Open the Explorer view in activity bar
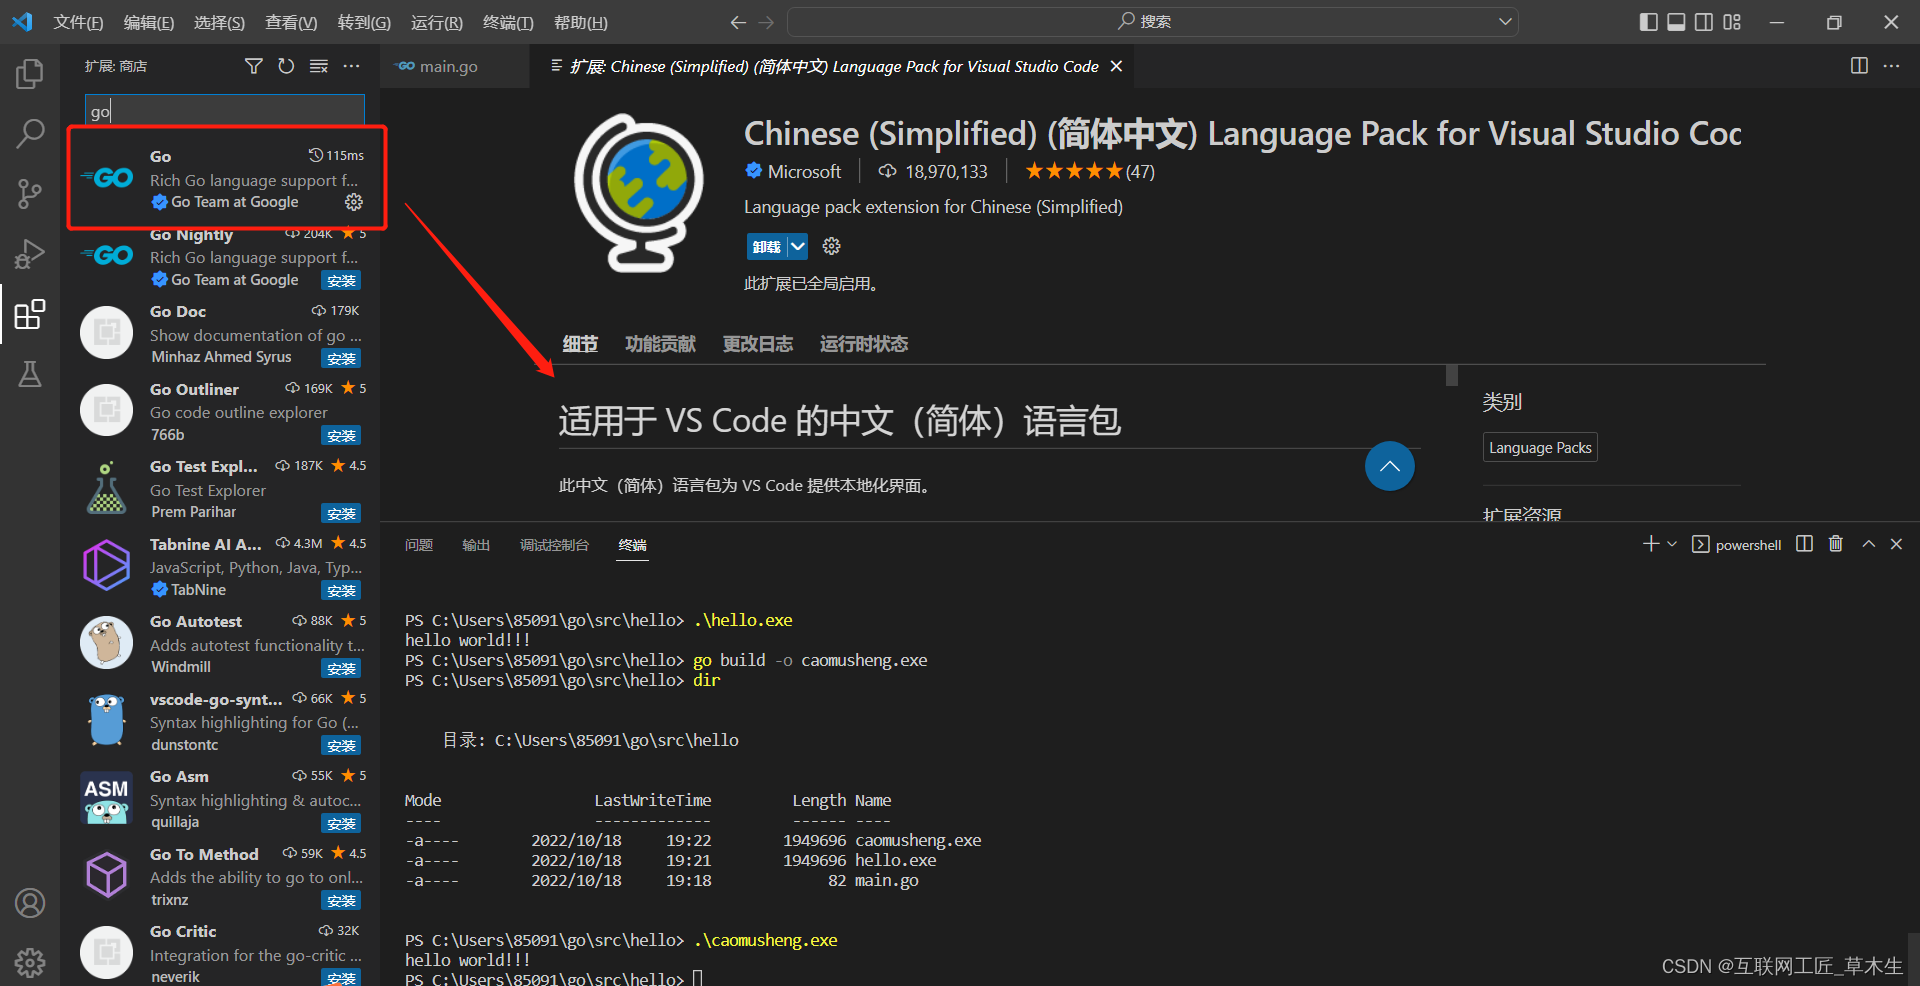The height and width of the screenshot is (986, 1920). [x=30, y=74]
